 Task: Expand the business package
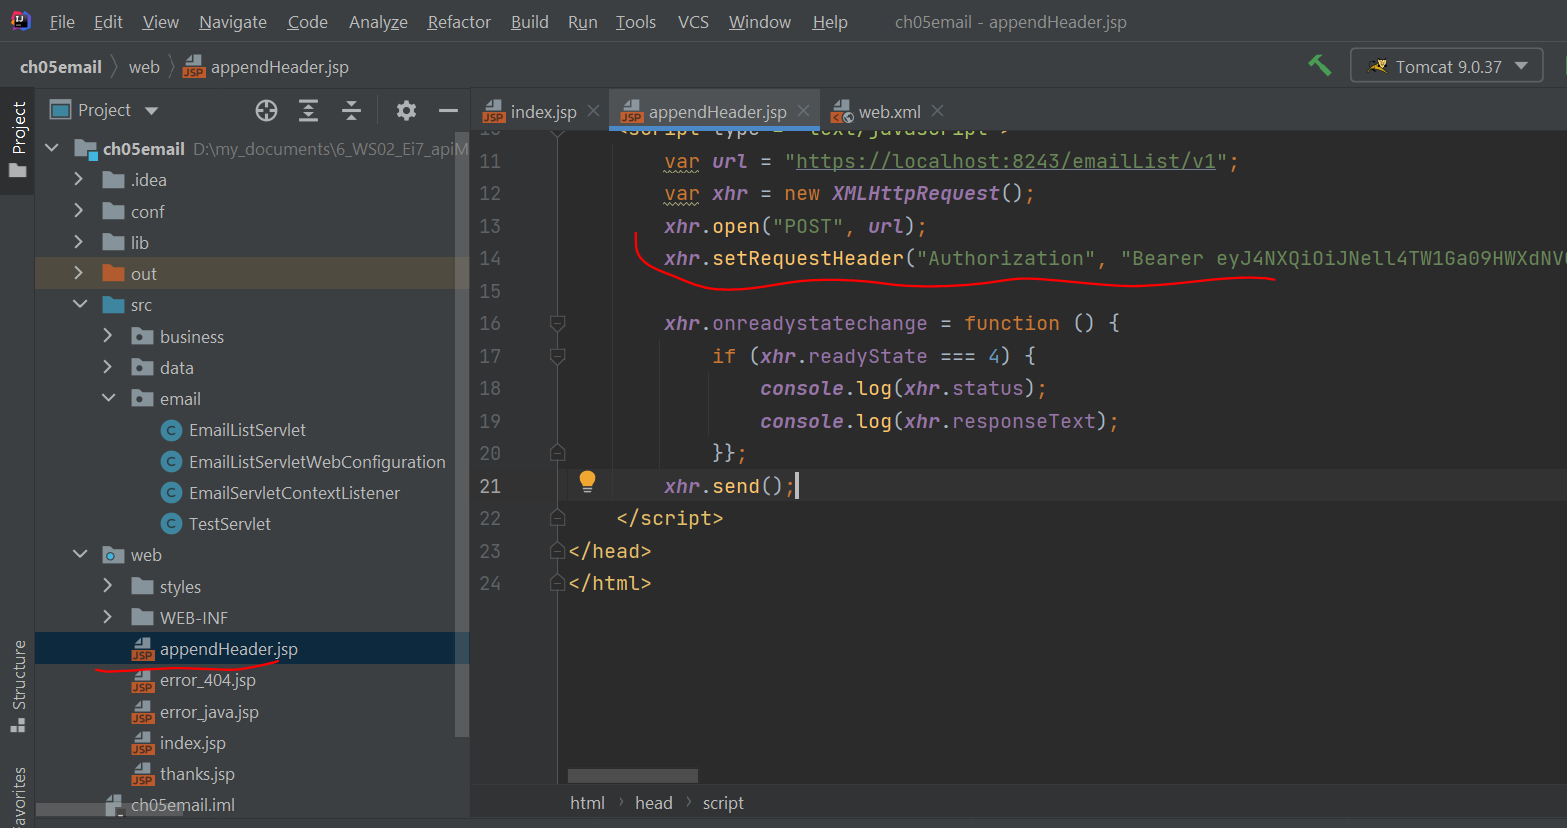[x=108, y=336]
